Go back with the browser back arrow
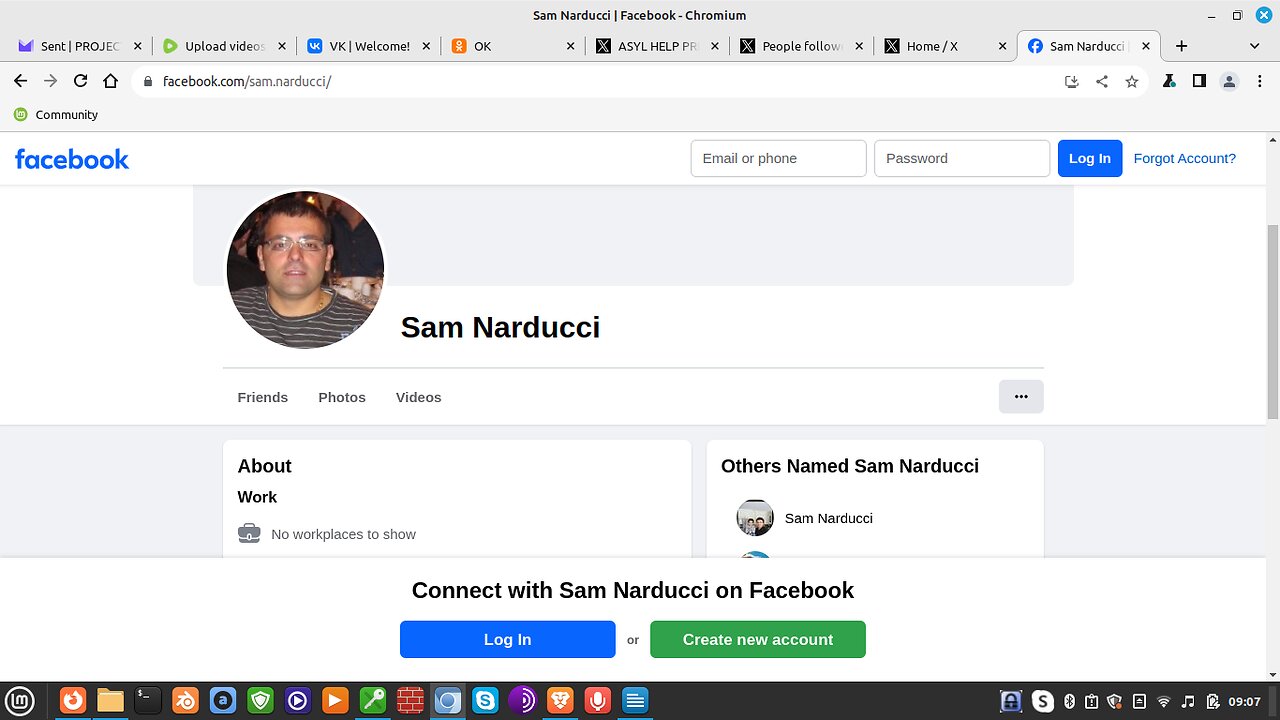Image resolution: width=1280 pixels, height=720 pixels. click(x=20, y=81)
